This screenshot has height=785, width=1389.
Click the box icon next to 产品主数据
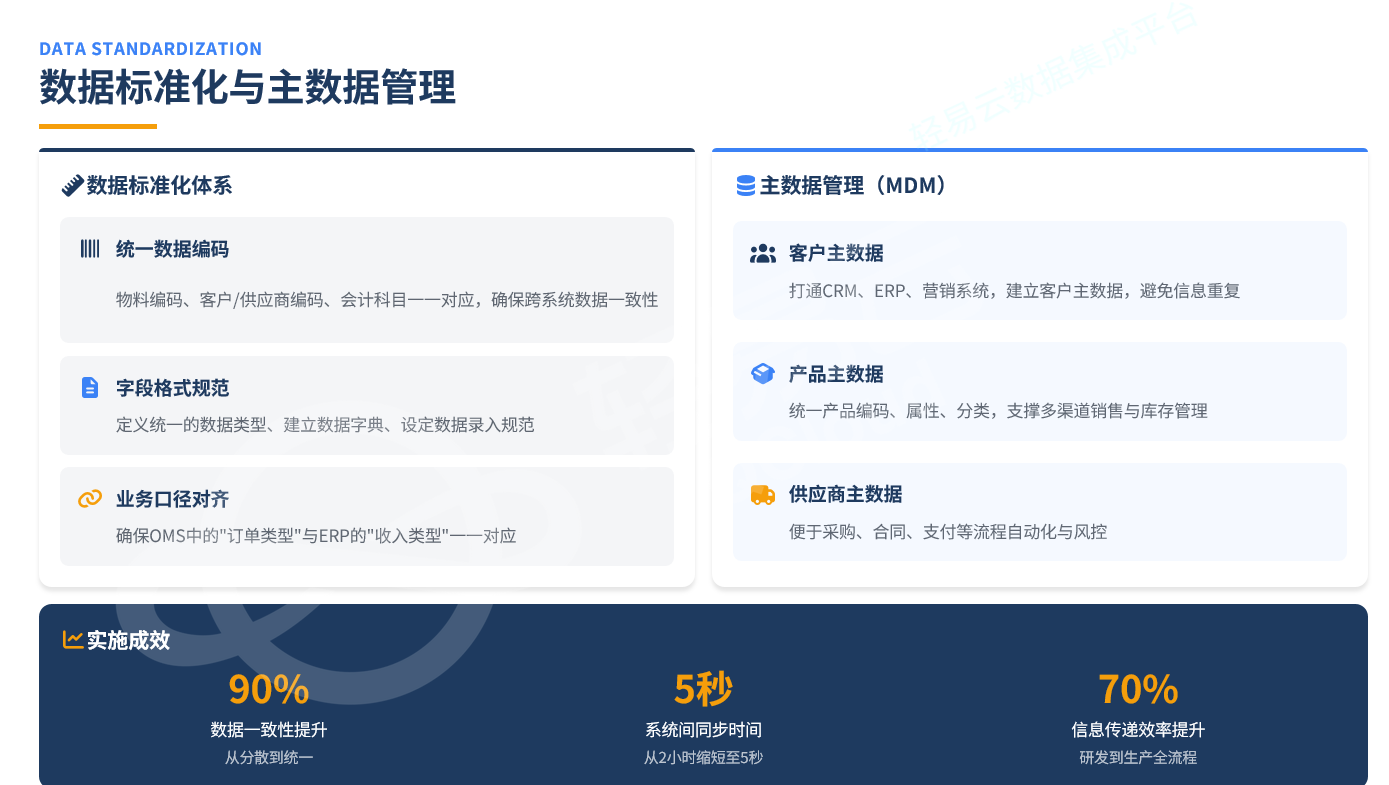click(763, 374)
